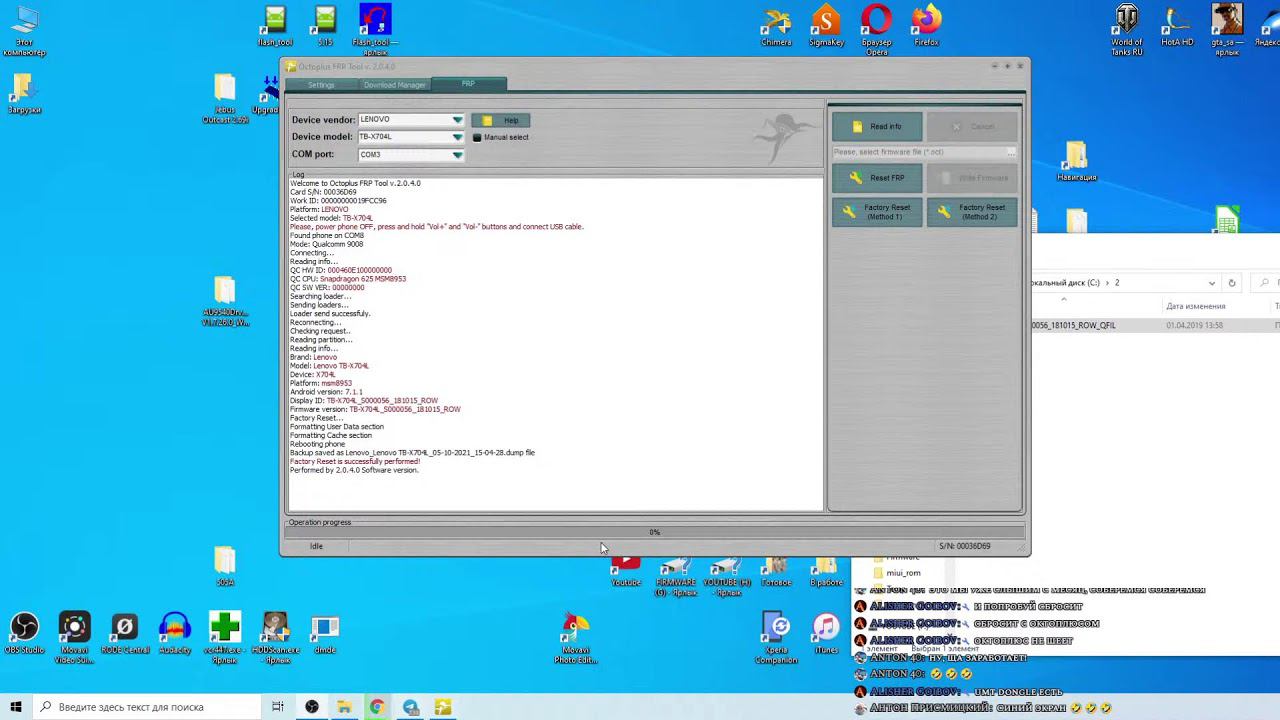Click the Read info button
Screen dimensions: 1280x720
tap(877, 127)
